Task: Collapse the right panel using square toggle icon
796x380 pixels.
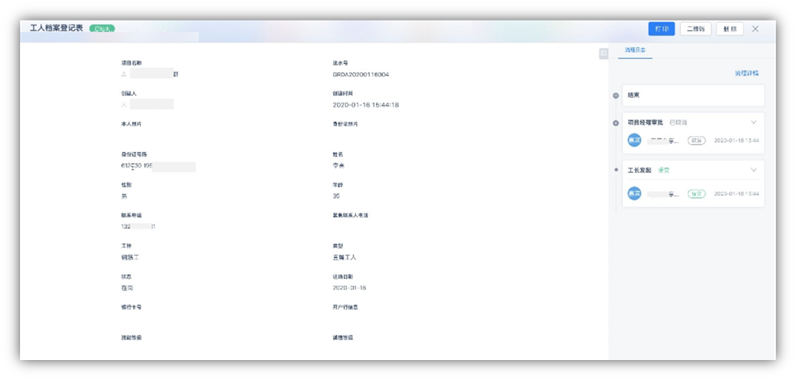Action: point(604,53)
